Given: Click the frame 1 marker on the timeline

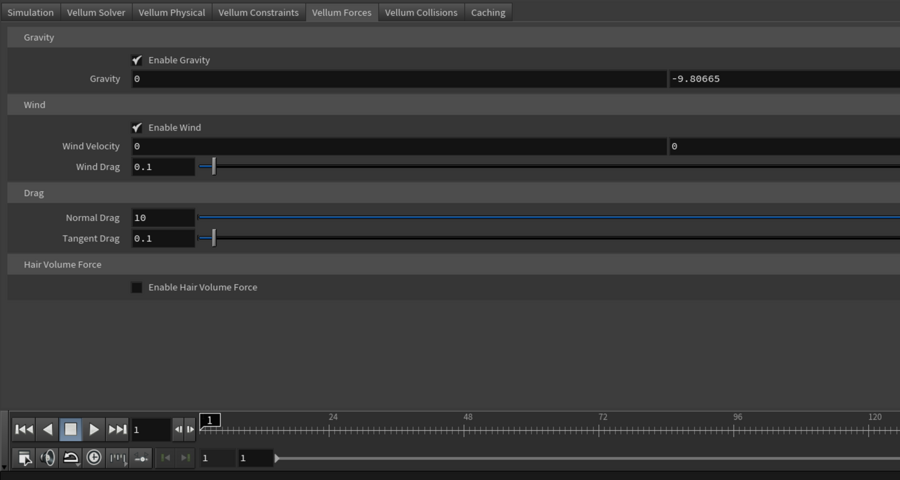Looking at the screenshot, I should (x=210, y=420).
